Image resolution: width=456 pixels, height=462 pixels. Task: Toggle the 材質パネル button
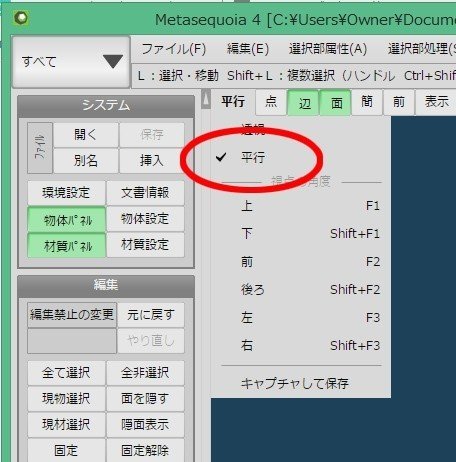[x=66, y=245]
